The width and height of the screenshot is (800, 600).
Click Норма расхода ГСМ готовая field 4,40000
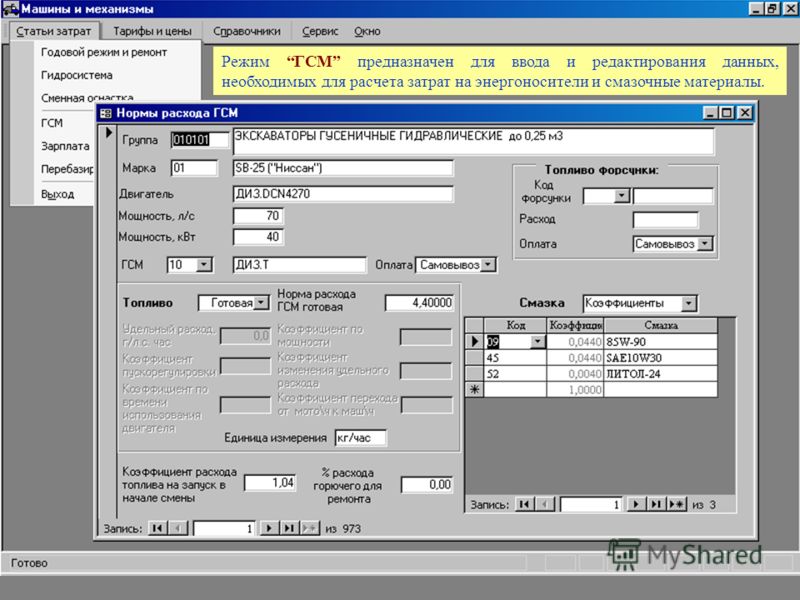point(419,303)
